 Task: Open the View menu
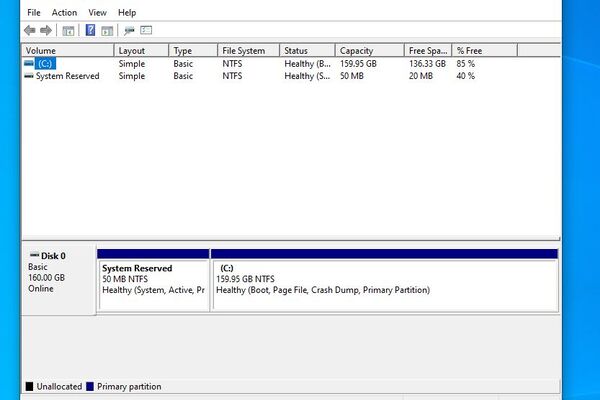[97, 12]
